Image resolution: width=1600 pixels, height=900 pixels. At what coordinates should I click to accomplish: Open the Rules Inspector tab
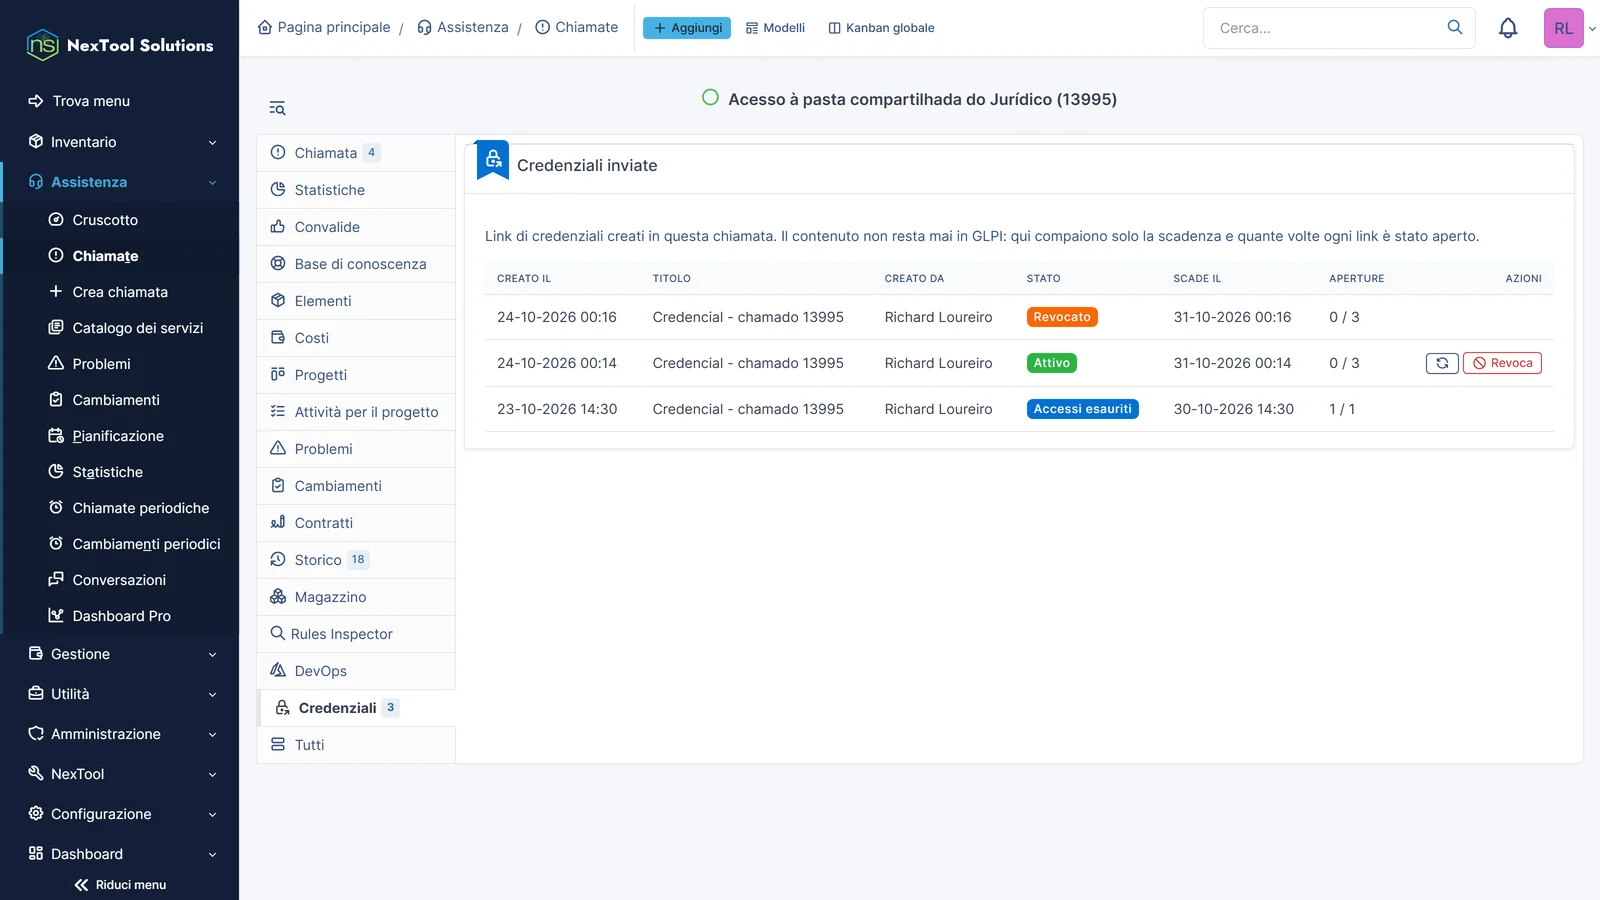click(356, 634)
